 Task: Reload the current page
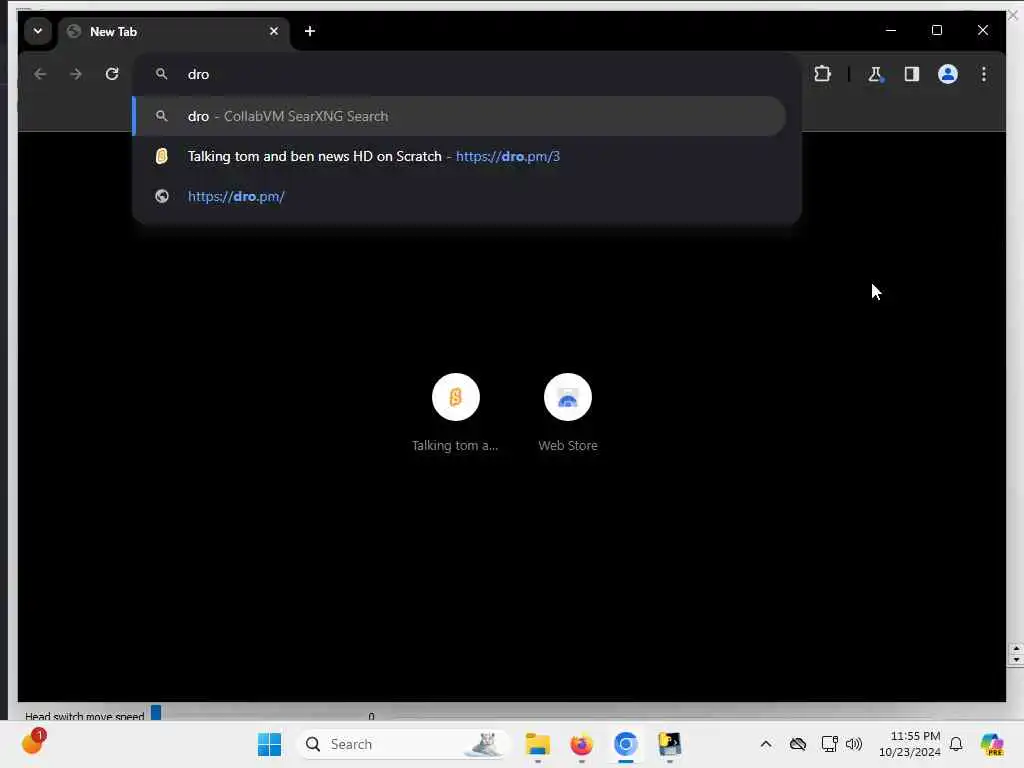[112, 74]
